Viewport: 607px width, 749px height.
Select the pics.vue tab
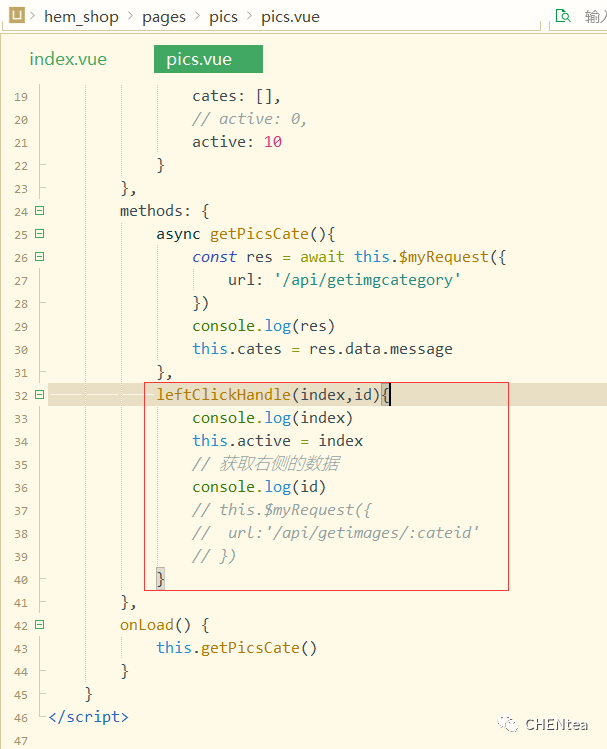(208, 59)
